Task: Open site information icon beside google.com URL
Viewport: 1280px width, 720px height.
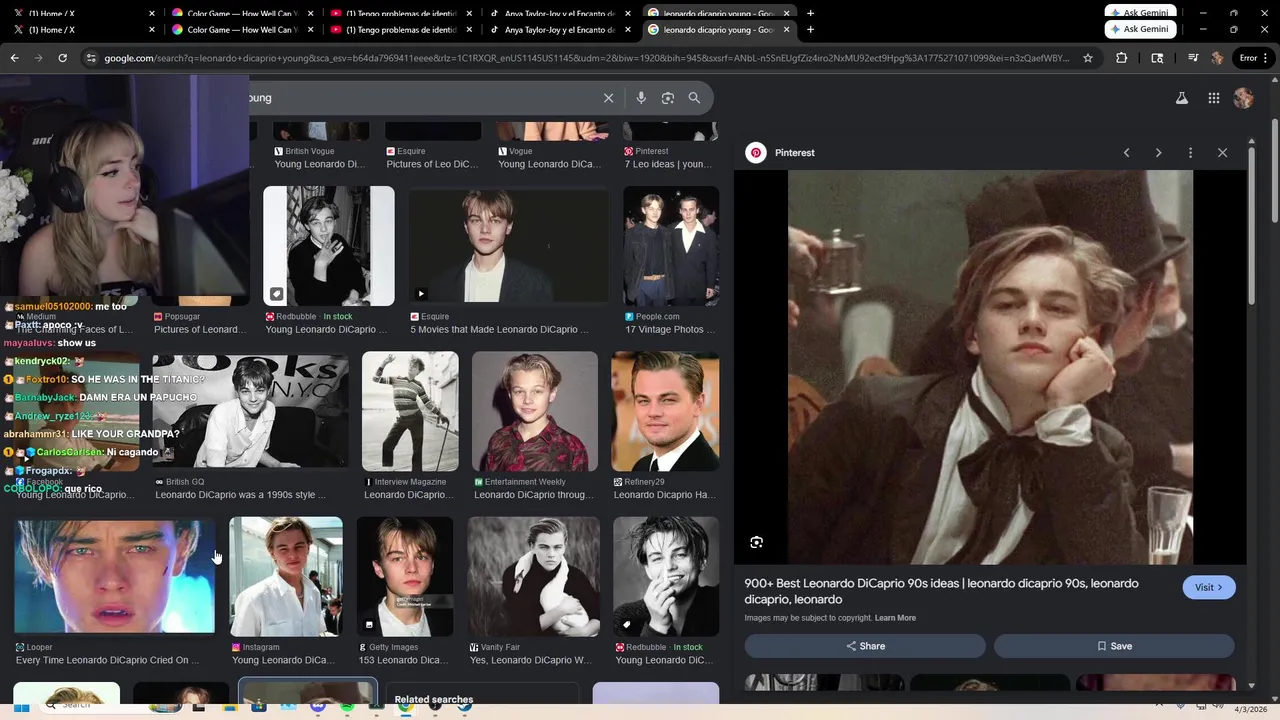Action: pyautogui.click(x=91, y=58)
